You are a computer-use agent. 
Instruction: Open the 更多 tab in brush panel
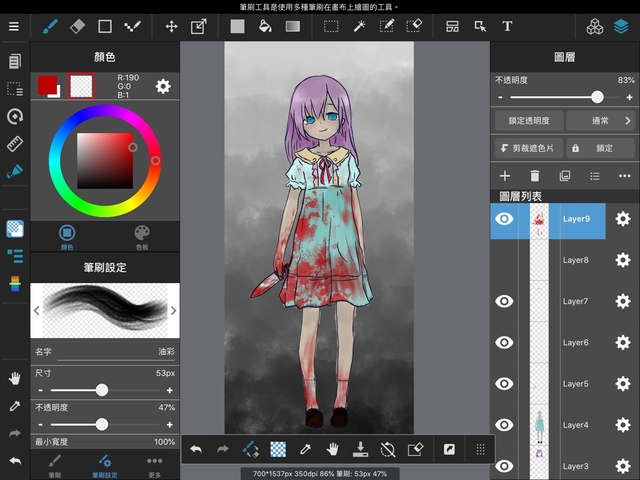coord(154,463)
